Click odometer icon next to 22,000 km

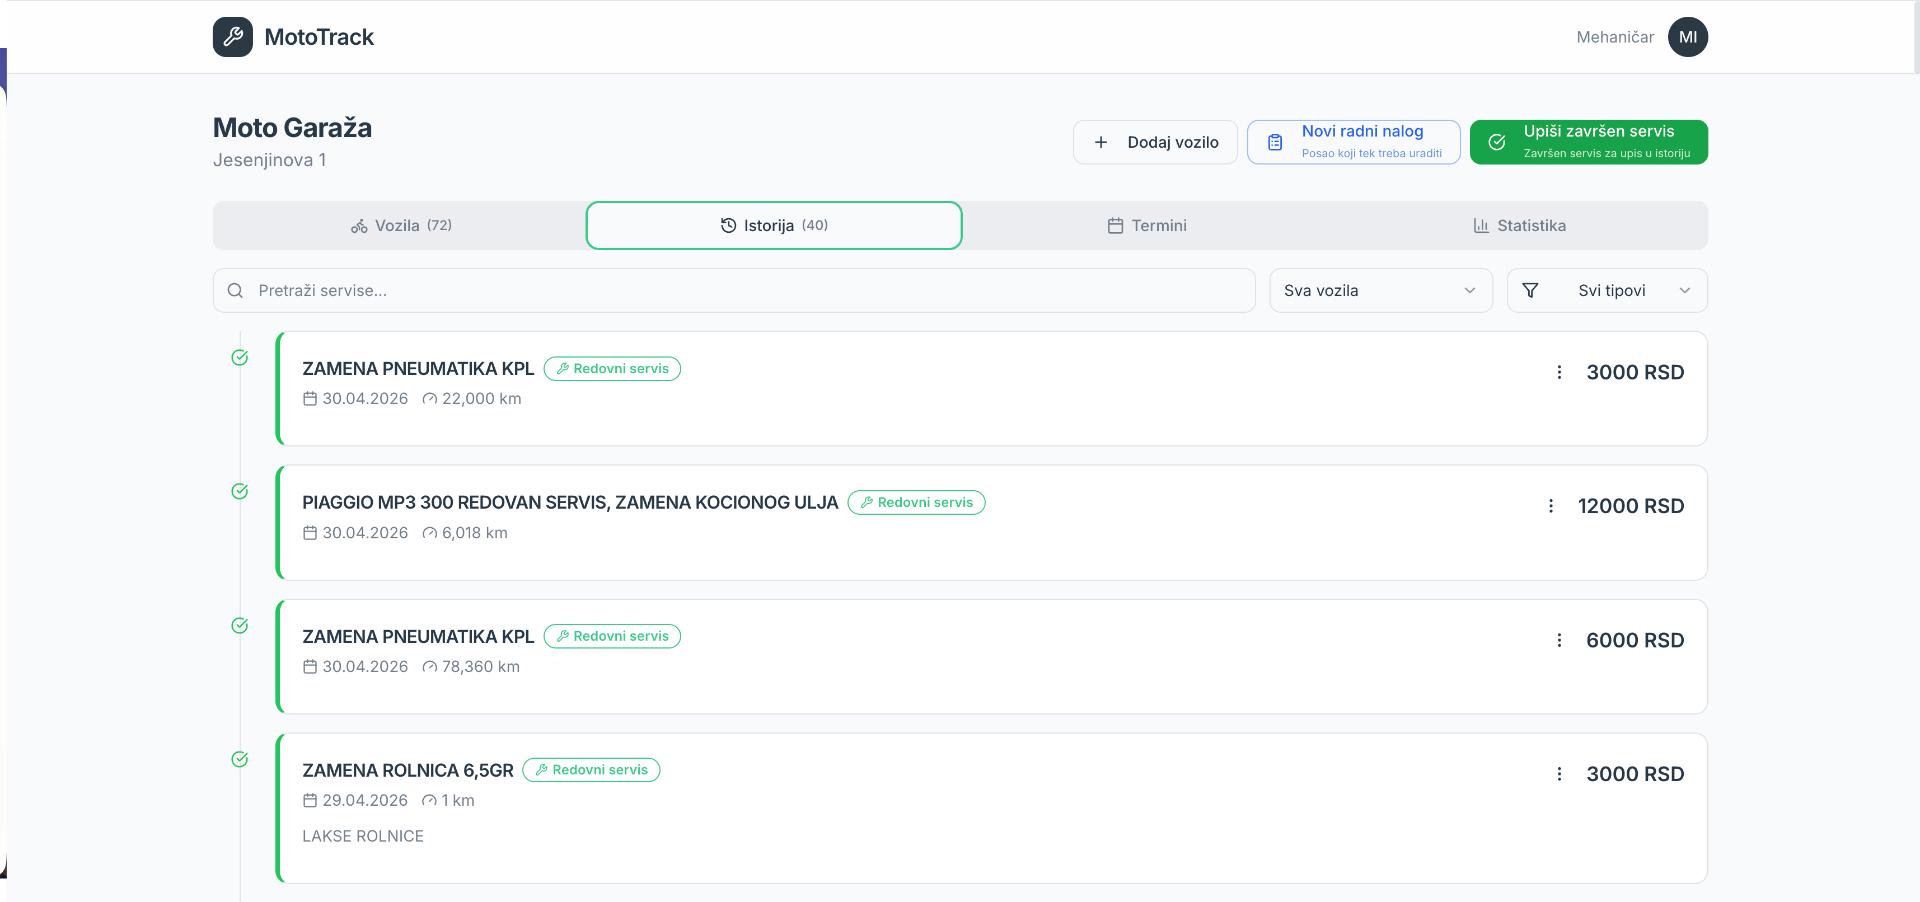(x=430, y=399)
